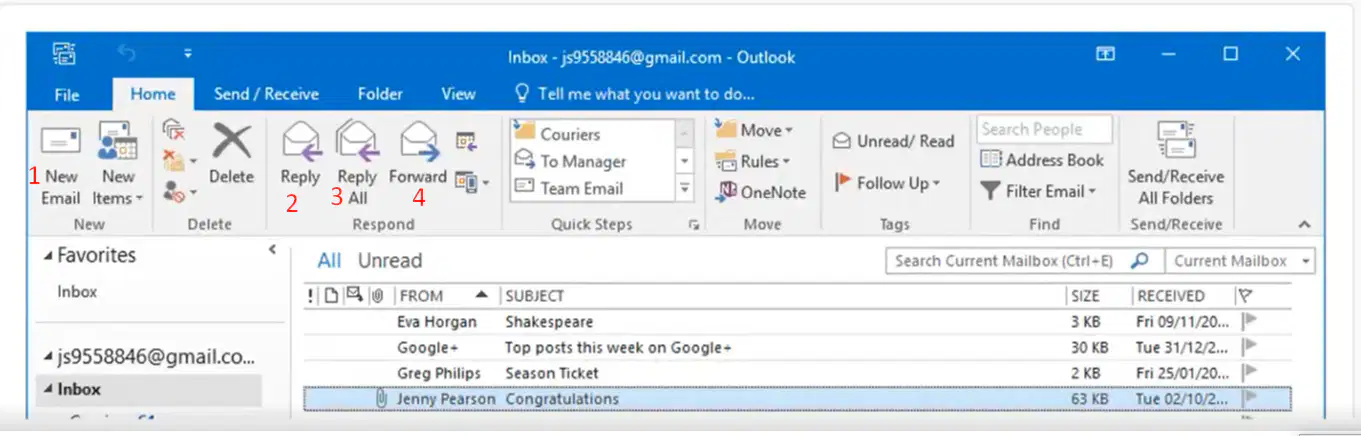Switch to the Folder tab
Image resolution: width=1361 pixels, height=436 pixels.
[x=380, y=94]
